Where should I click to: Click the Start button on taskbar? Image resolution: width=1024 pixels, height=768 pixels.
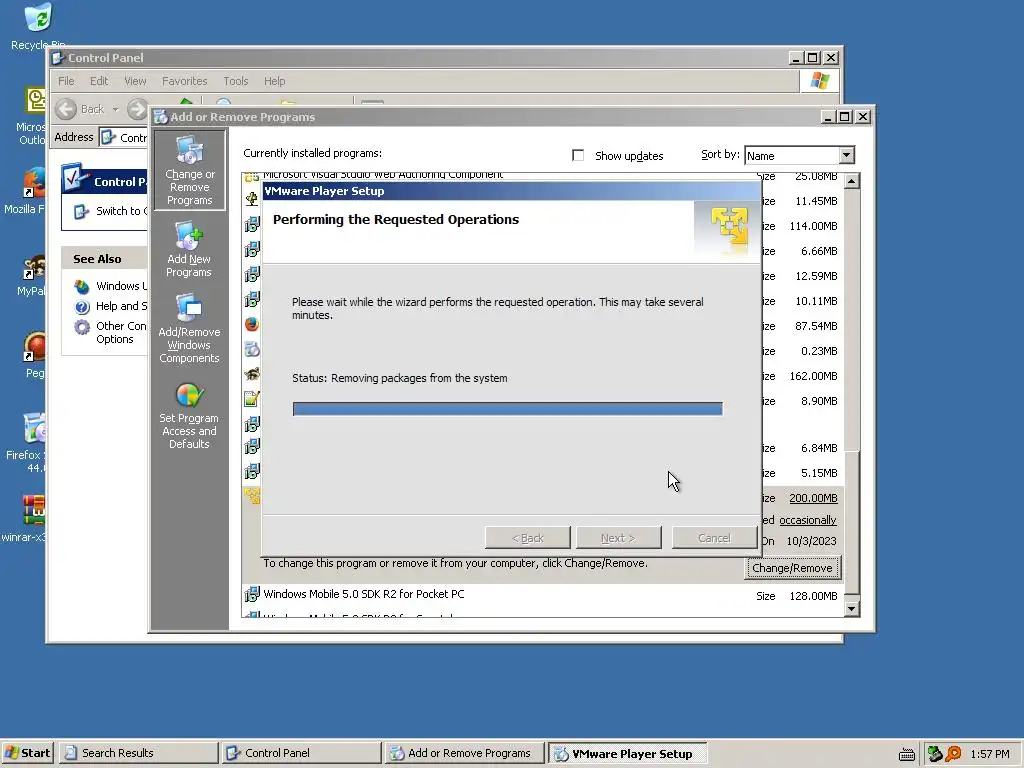click(x=27, y=753)
